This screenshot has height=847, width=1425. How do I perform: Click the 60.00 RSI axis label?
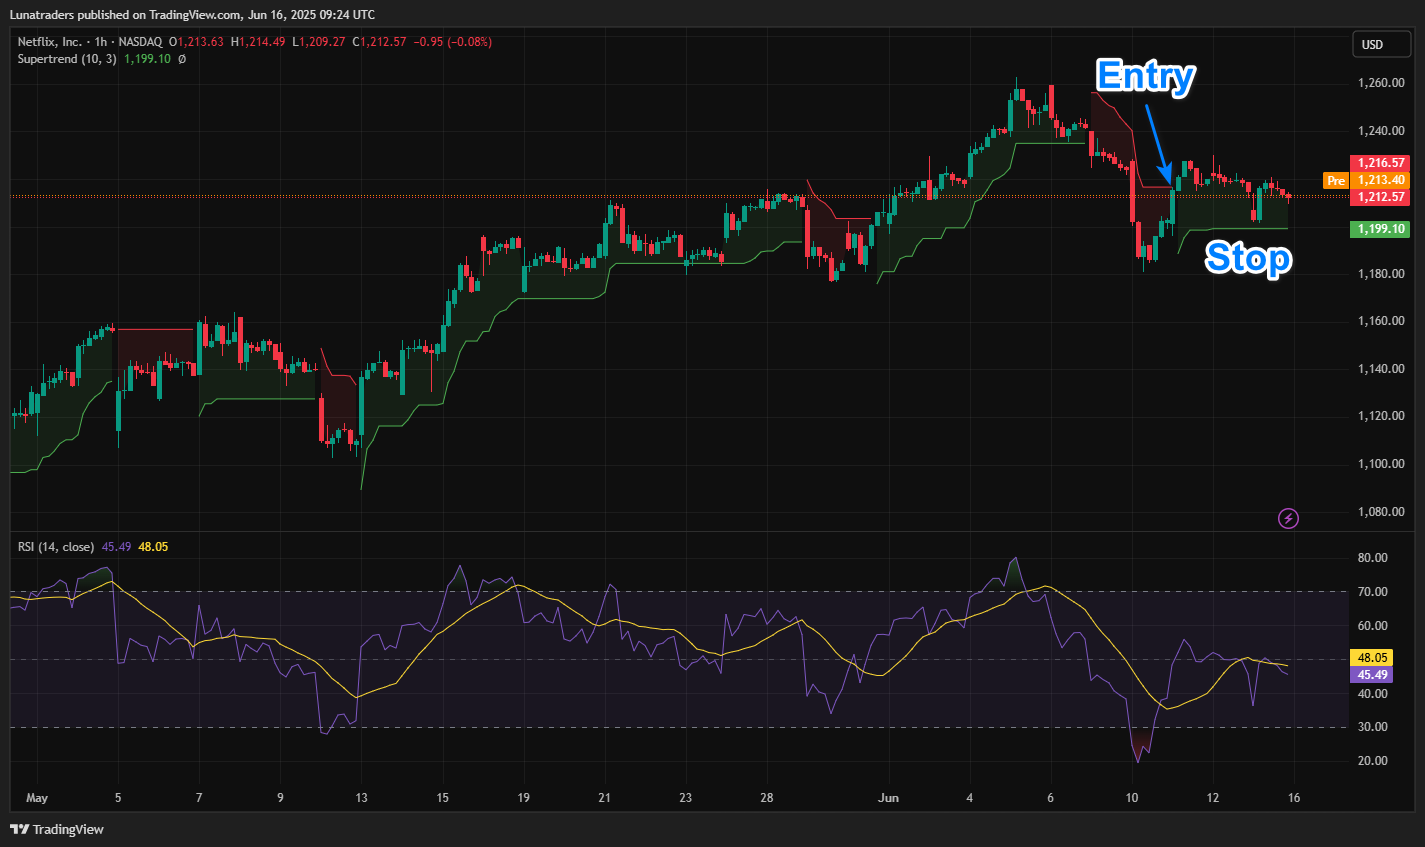[1372, 626]
